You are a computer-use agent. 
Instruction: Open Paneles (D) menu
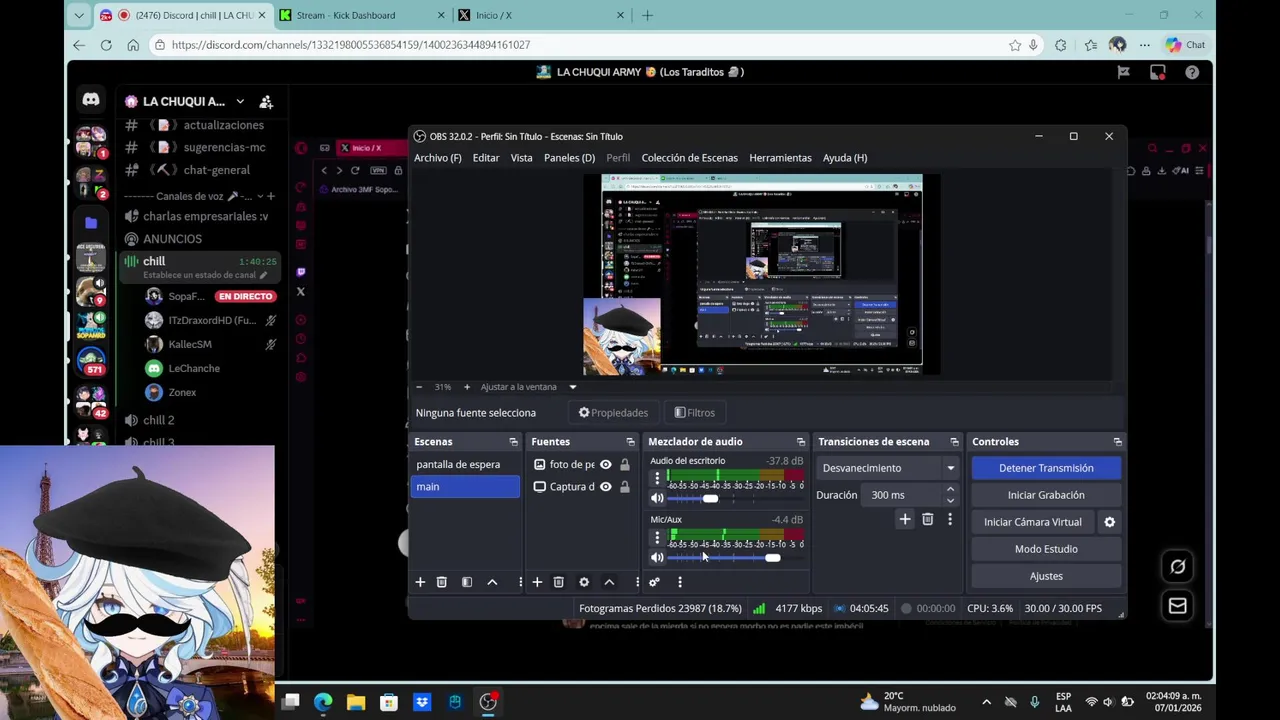pos(569,158)
